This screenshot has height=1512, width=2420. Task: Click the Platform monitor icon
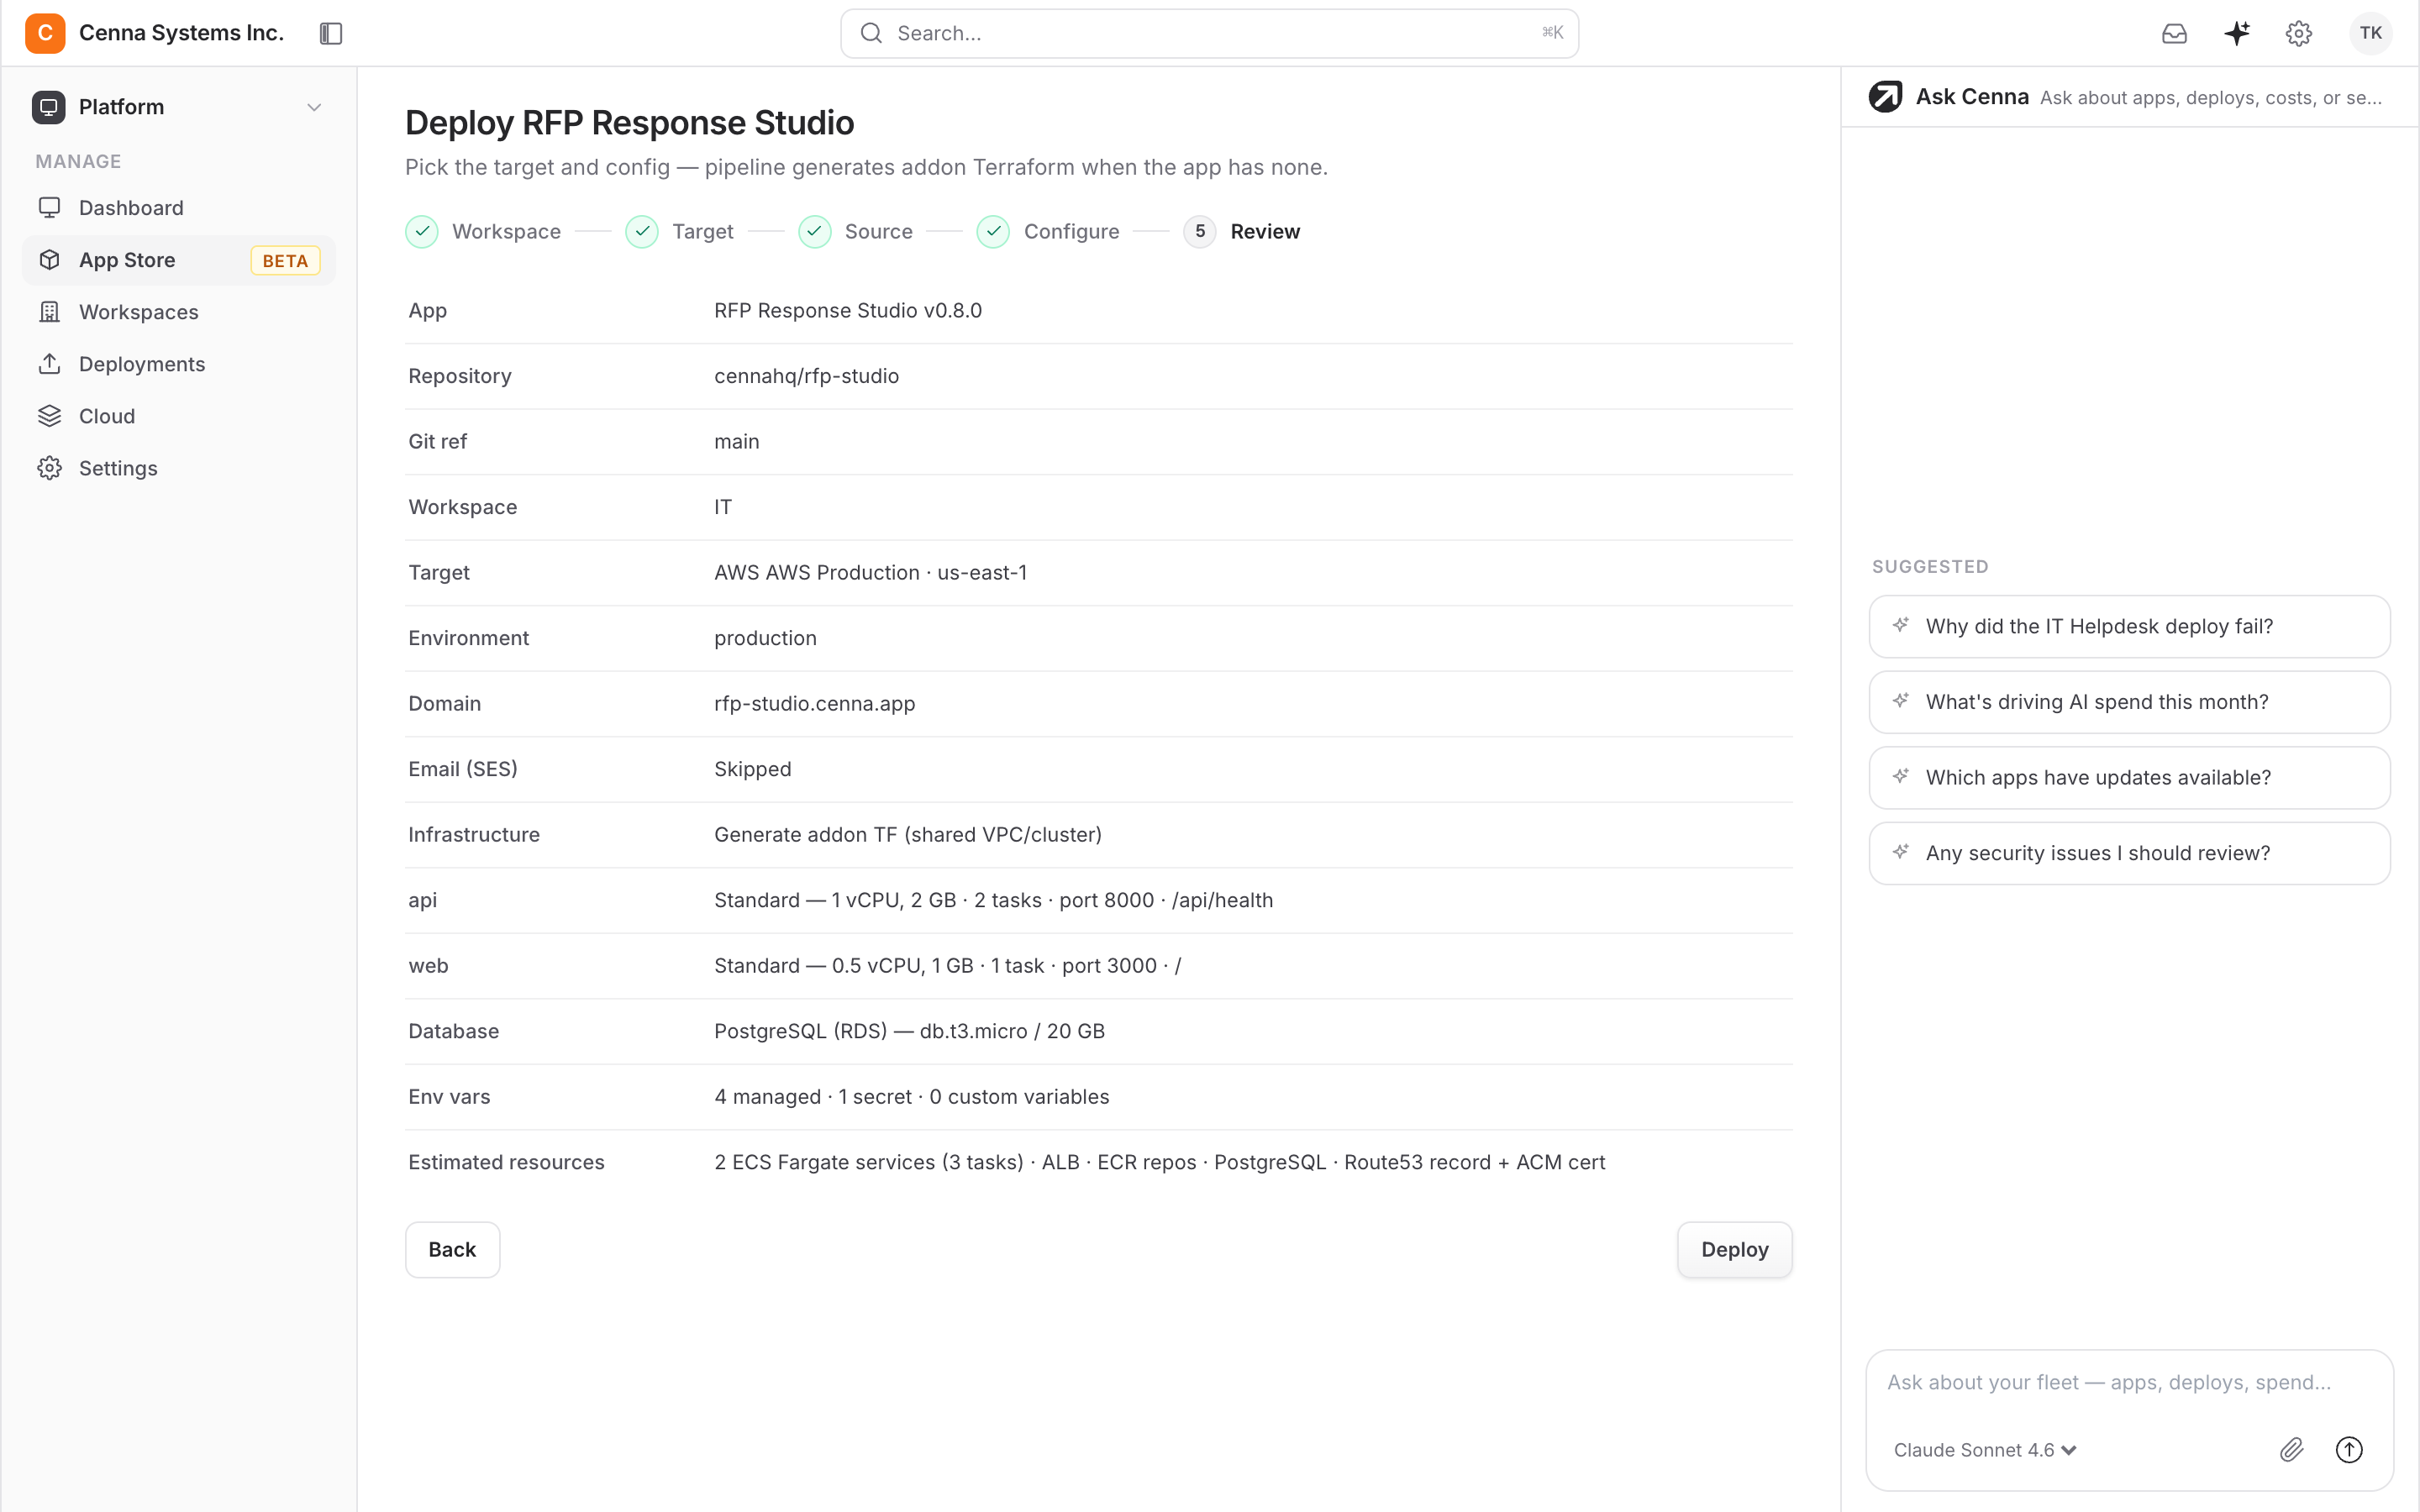coord(48,107)
